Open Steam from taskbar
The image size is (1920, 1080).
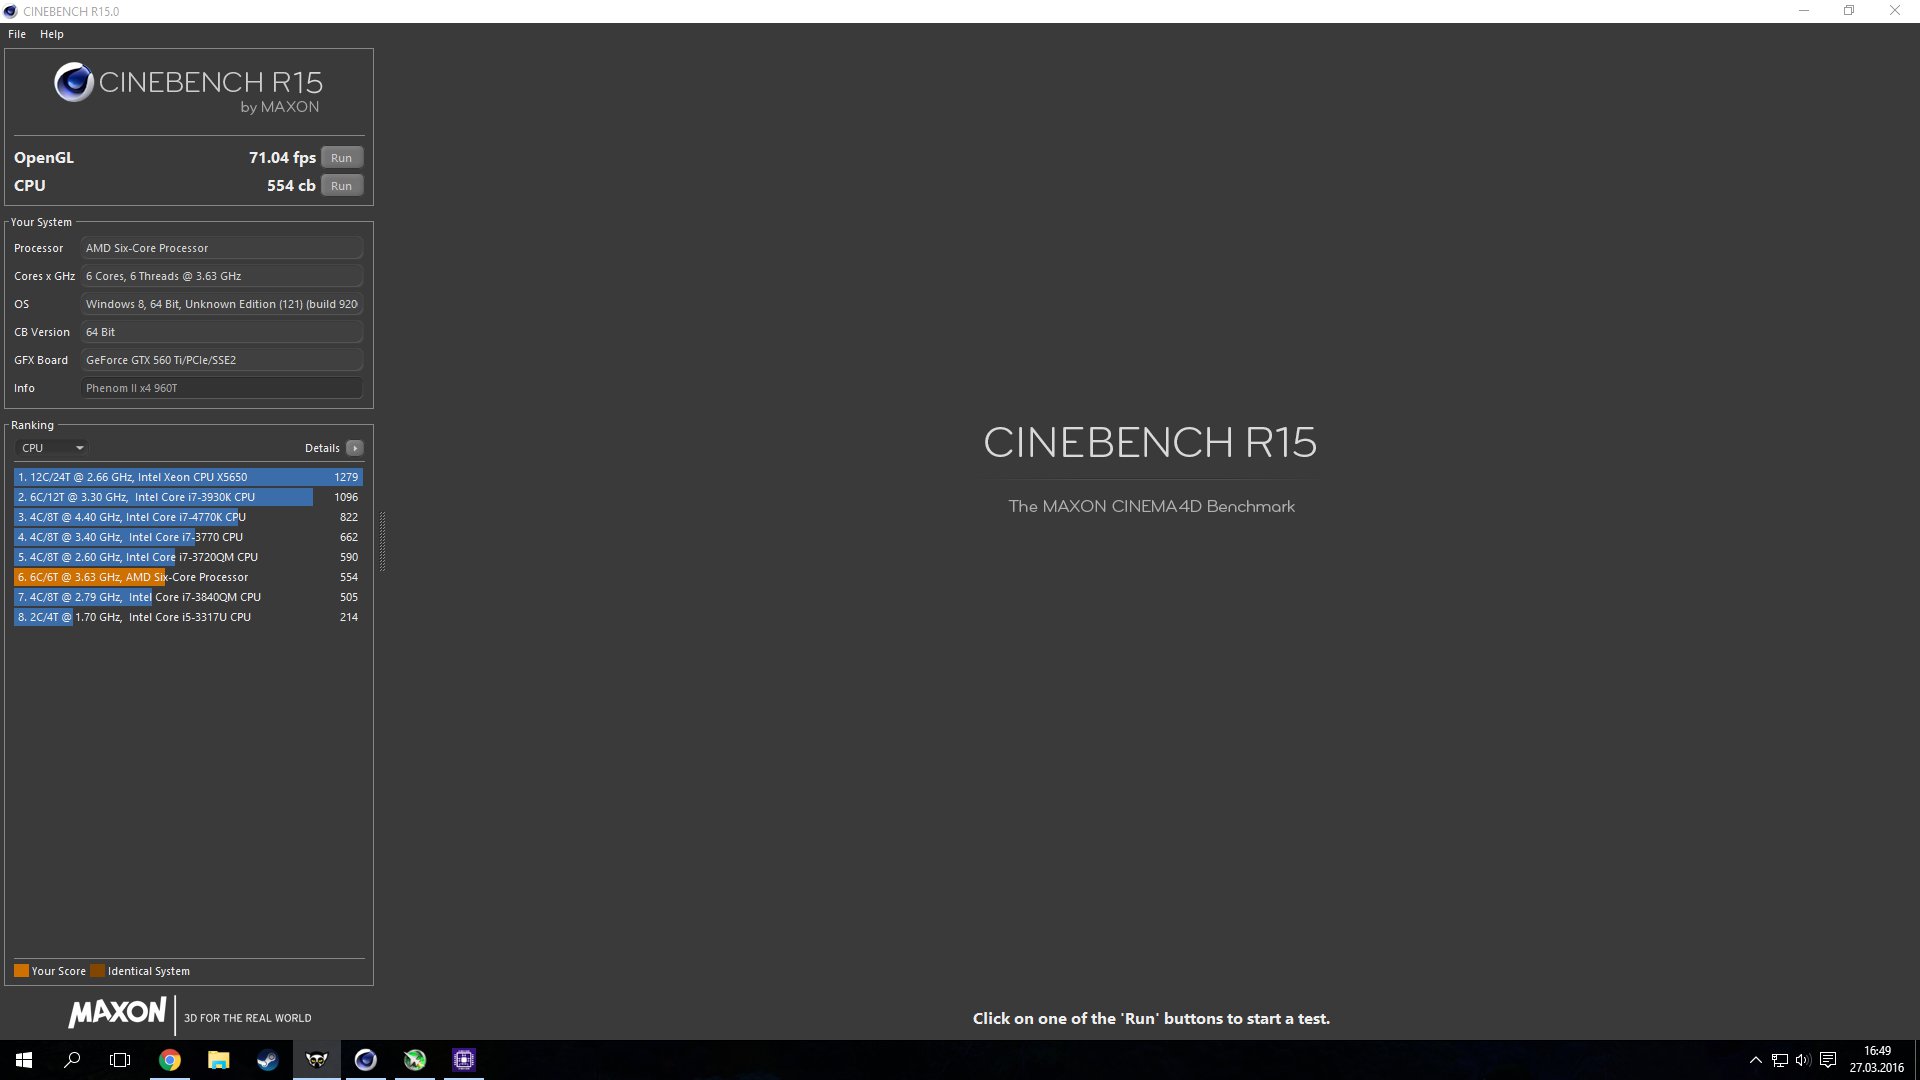tap(268, 1060)
